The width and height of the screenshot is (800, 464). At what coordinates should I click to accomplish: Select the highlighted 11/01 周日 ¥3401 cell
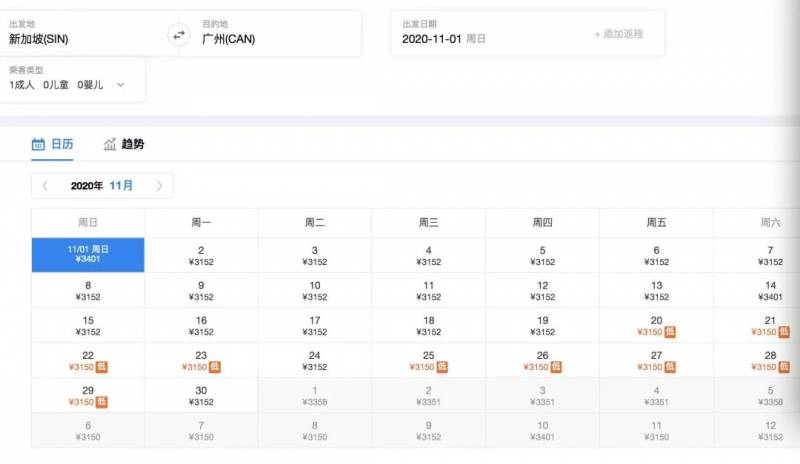click(88, 255)
